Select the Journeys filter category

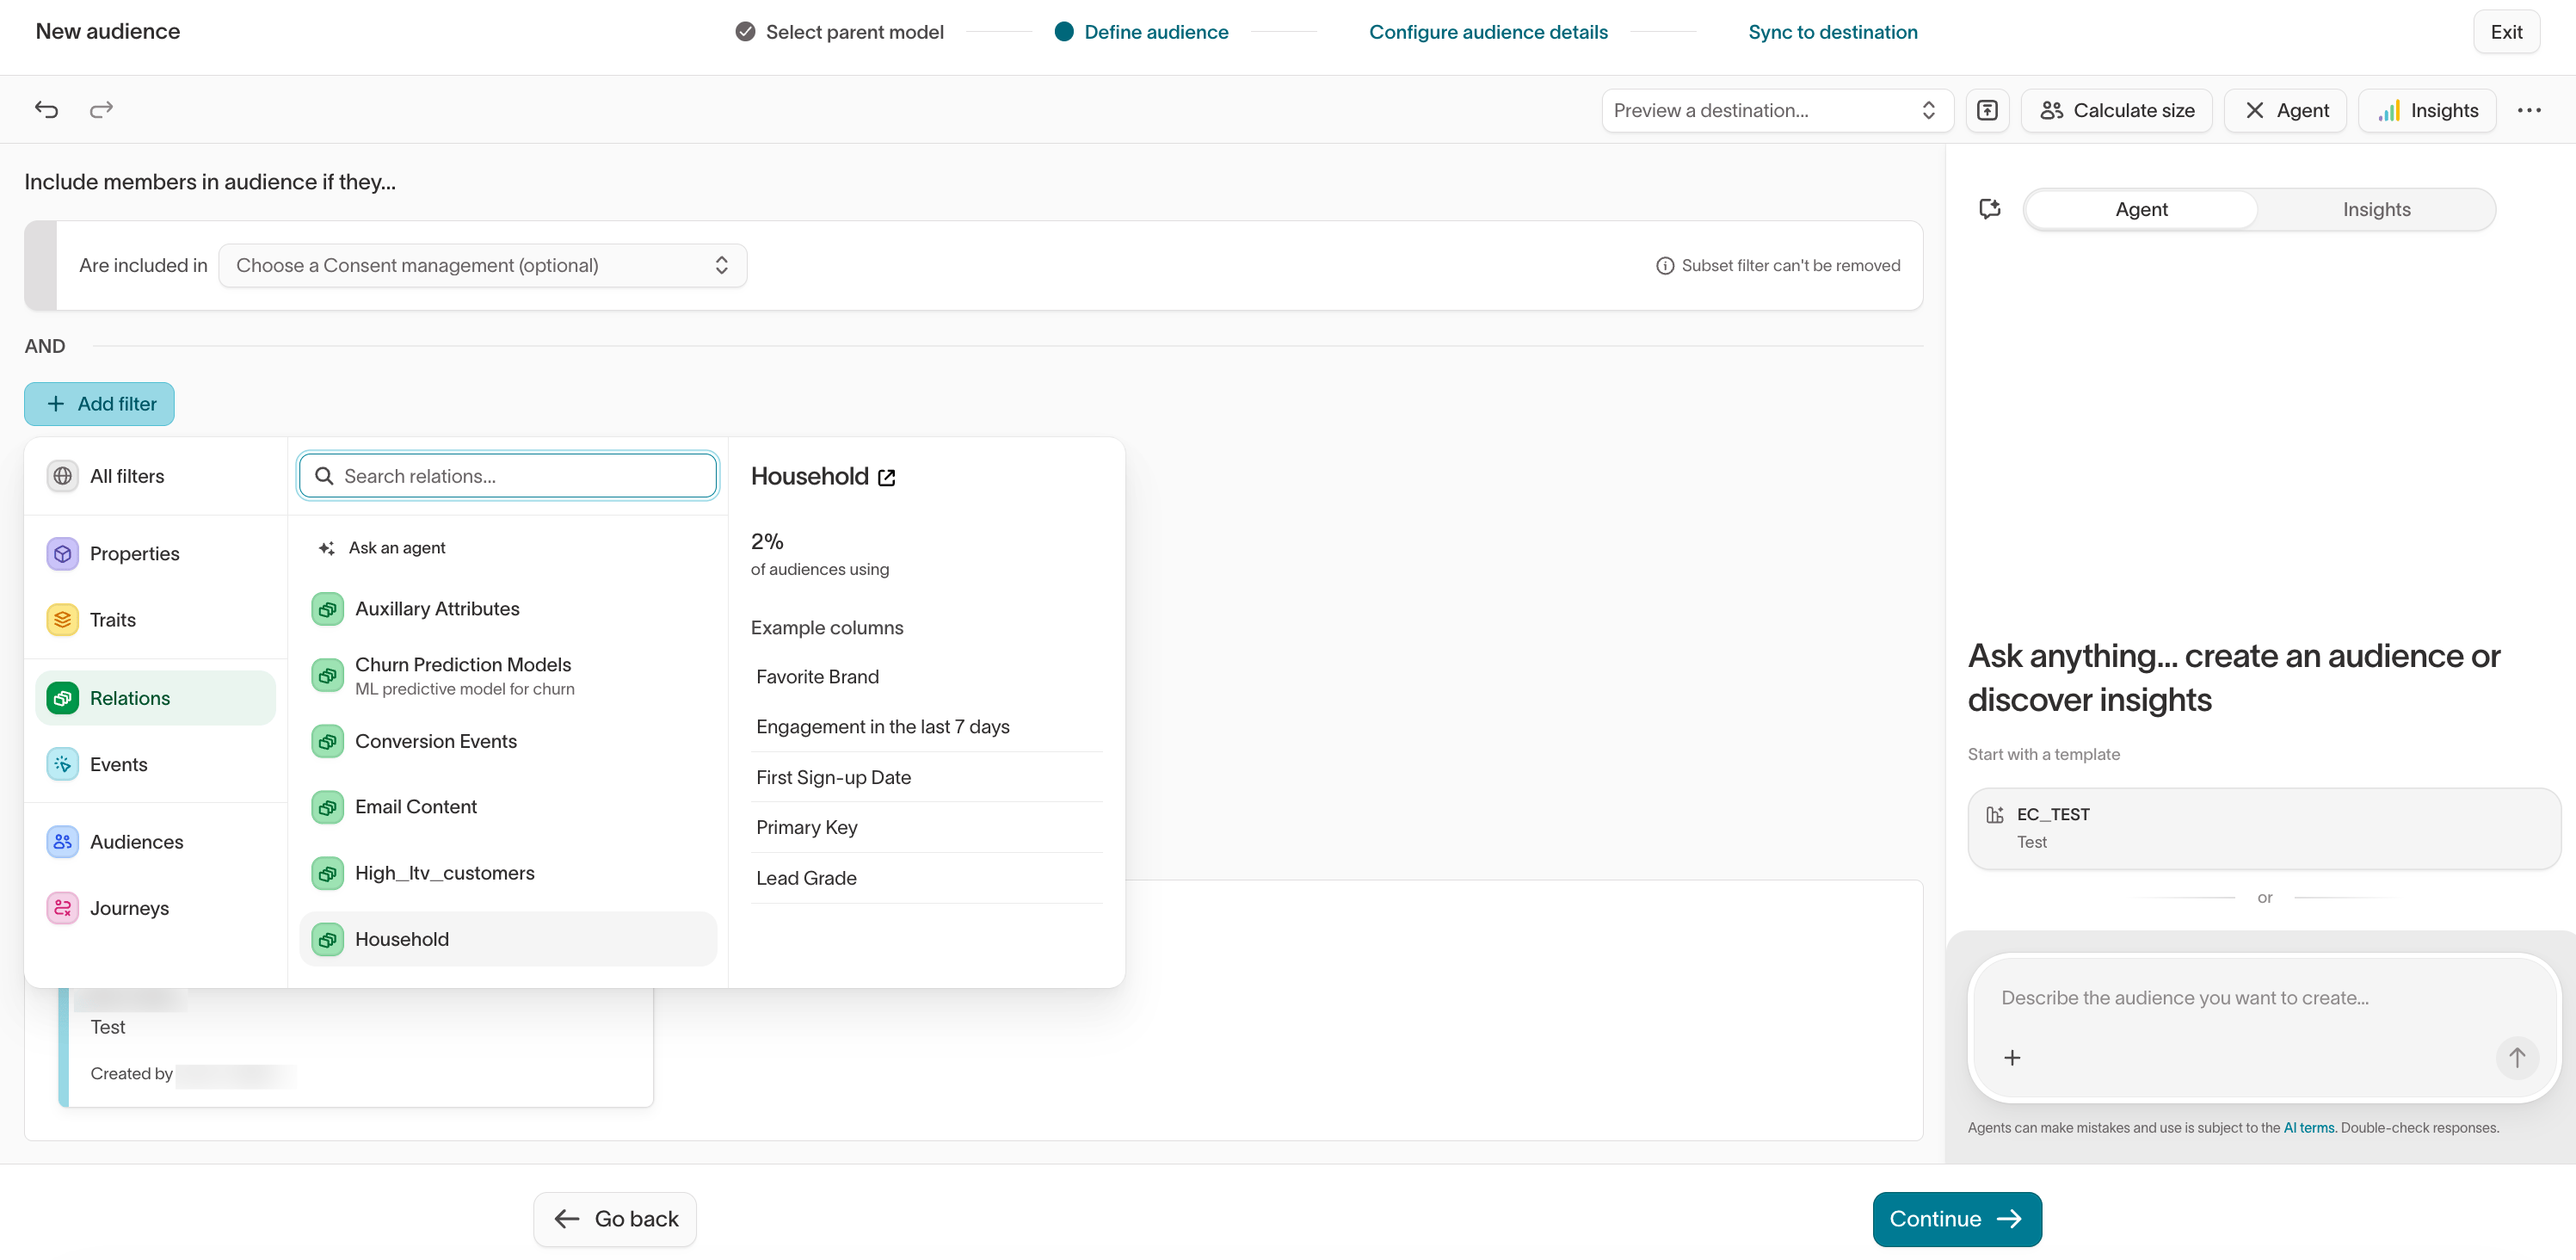coord(155,907)
